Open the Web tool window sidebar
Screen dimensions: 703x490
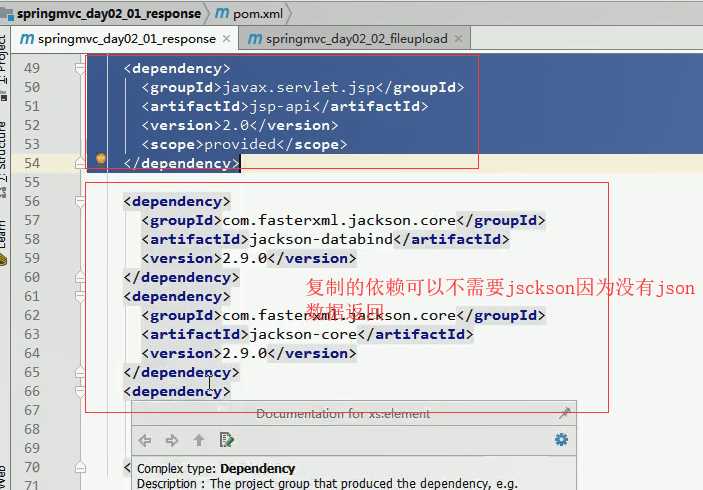(4, 477)
